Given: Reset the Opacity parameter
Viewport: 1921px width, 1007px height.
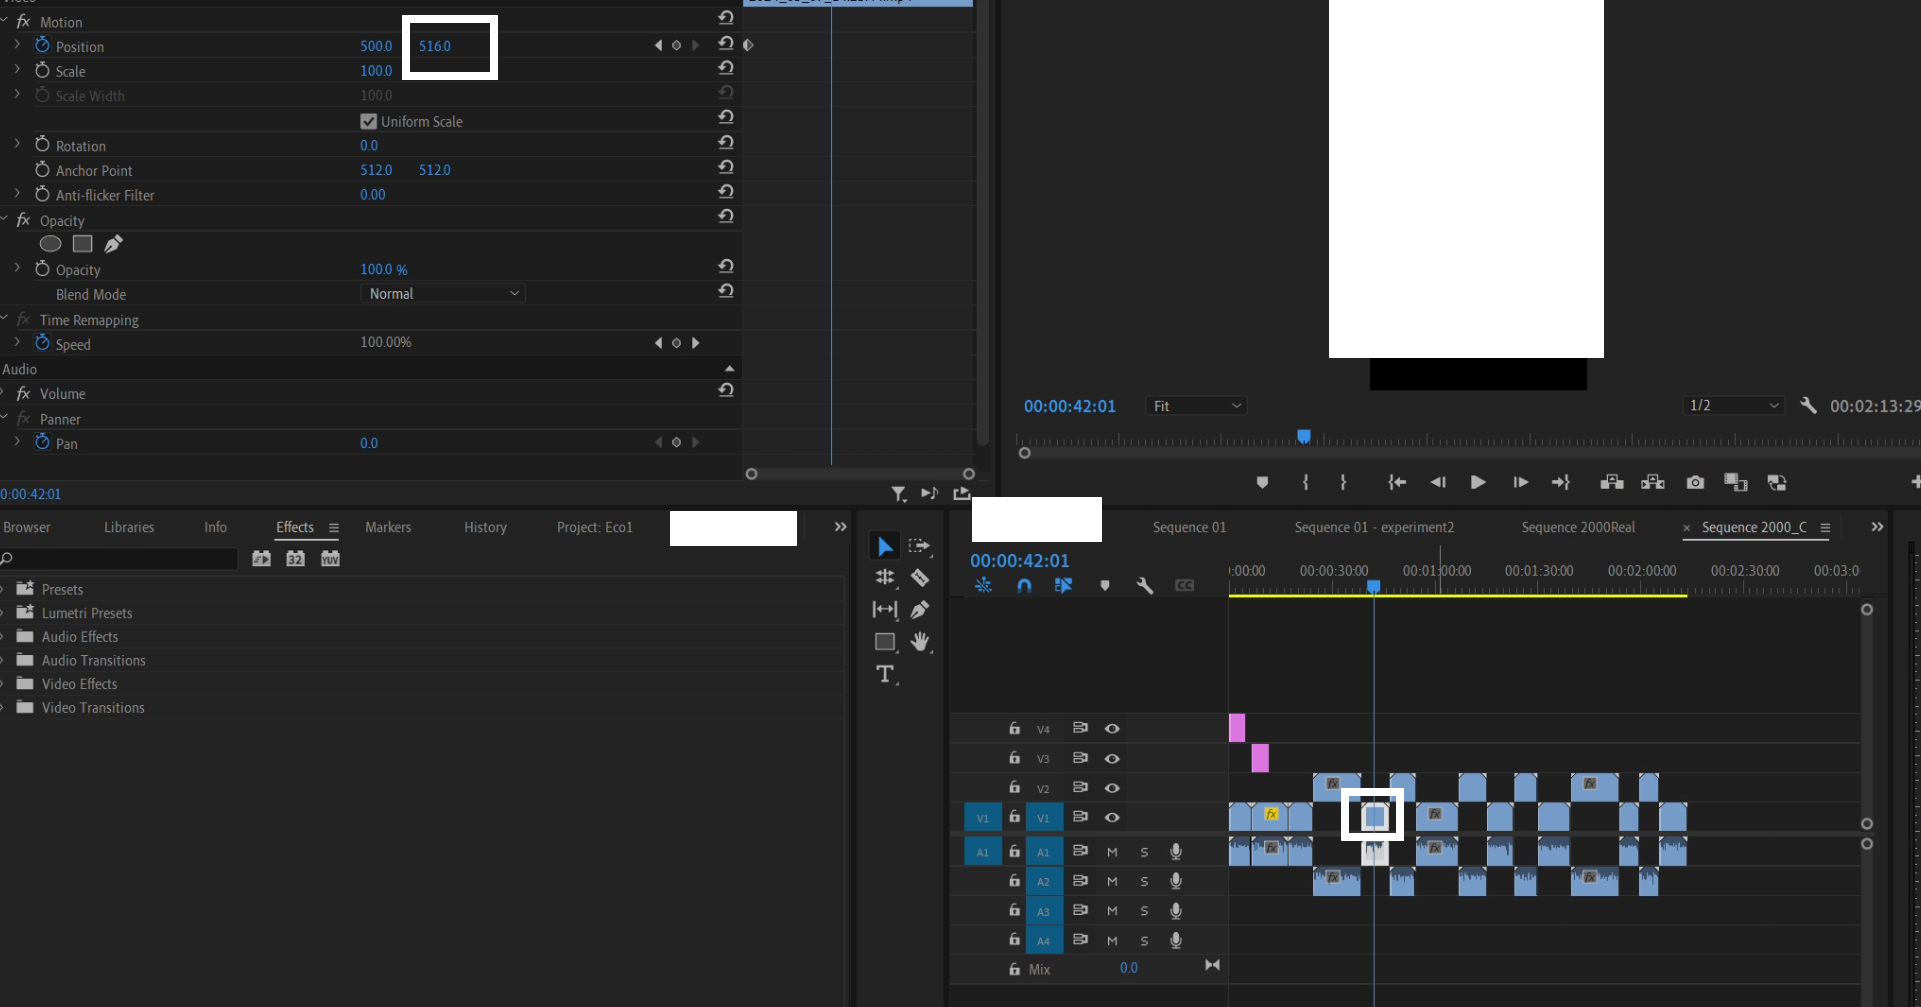Looking at the screenshot, I should tap(726, 266).
